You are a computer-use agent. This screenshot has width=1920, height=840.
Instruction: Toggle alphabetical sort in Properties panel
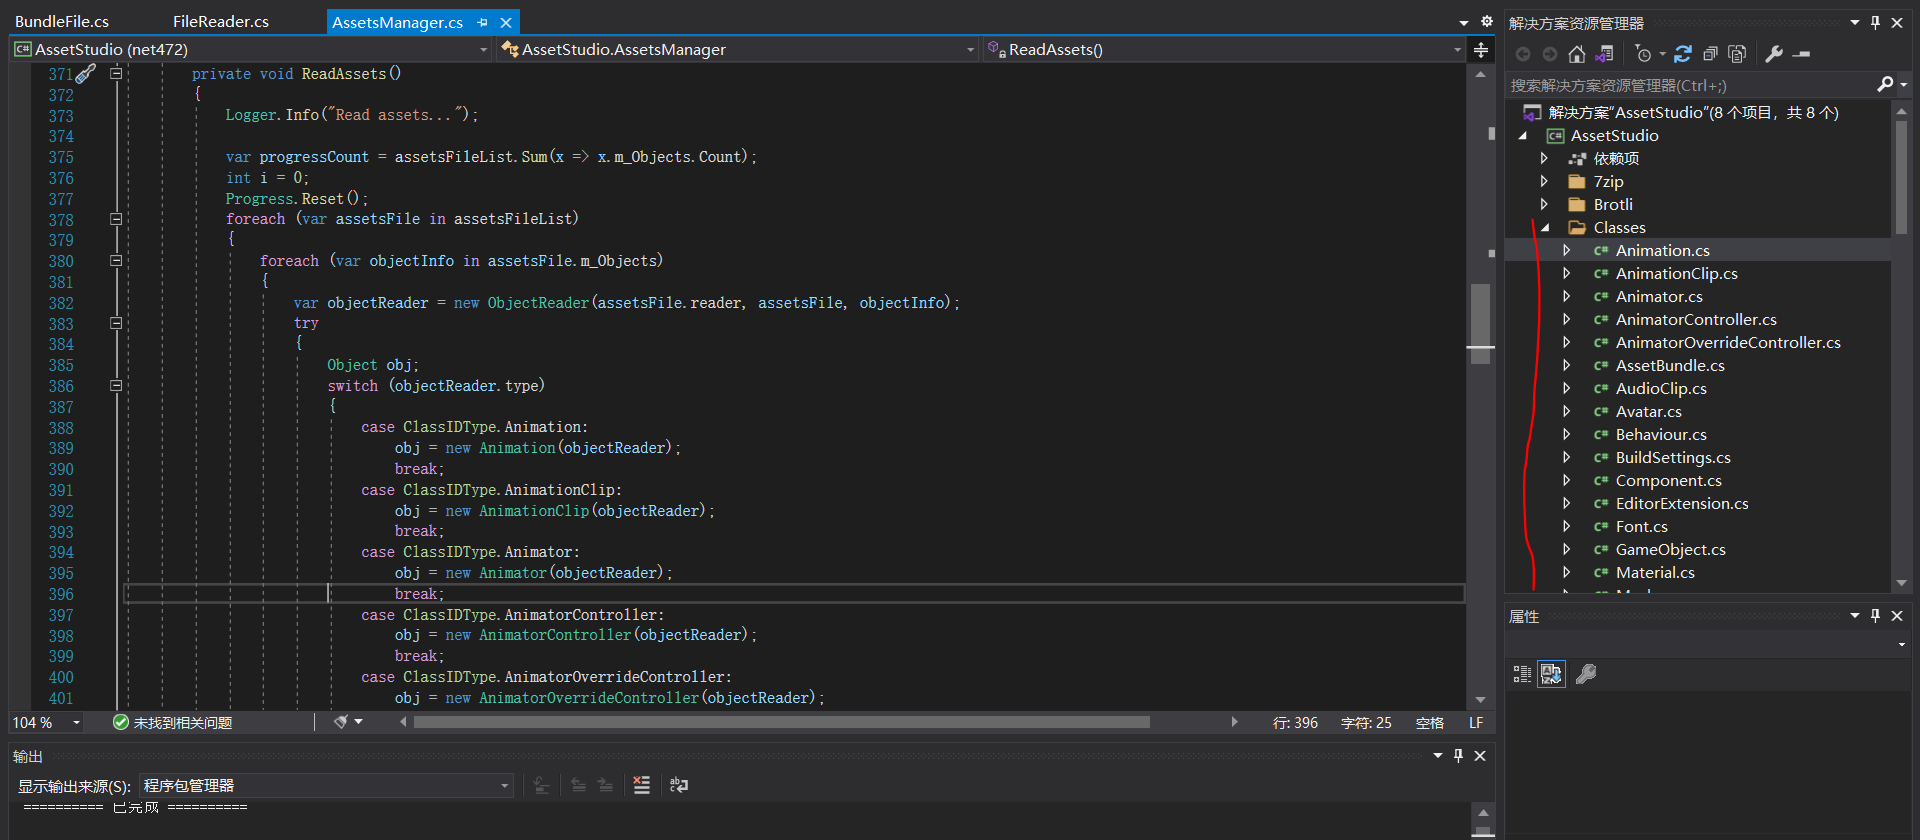point(1551,674)
